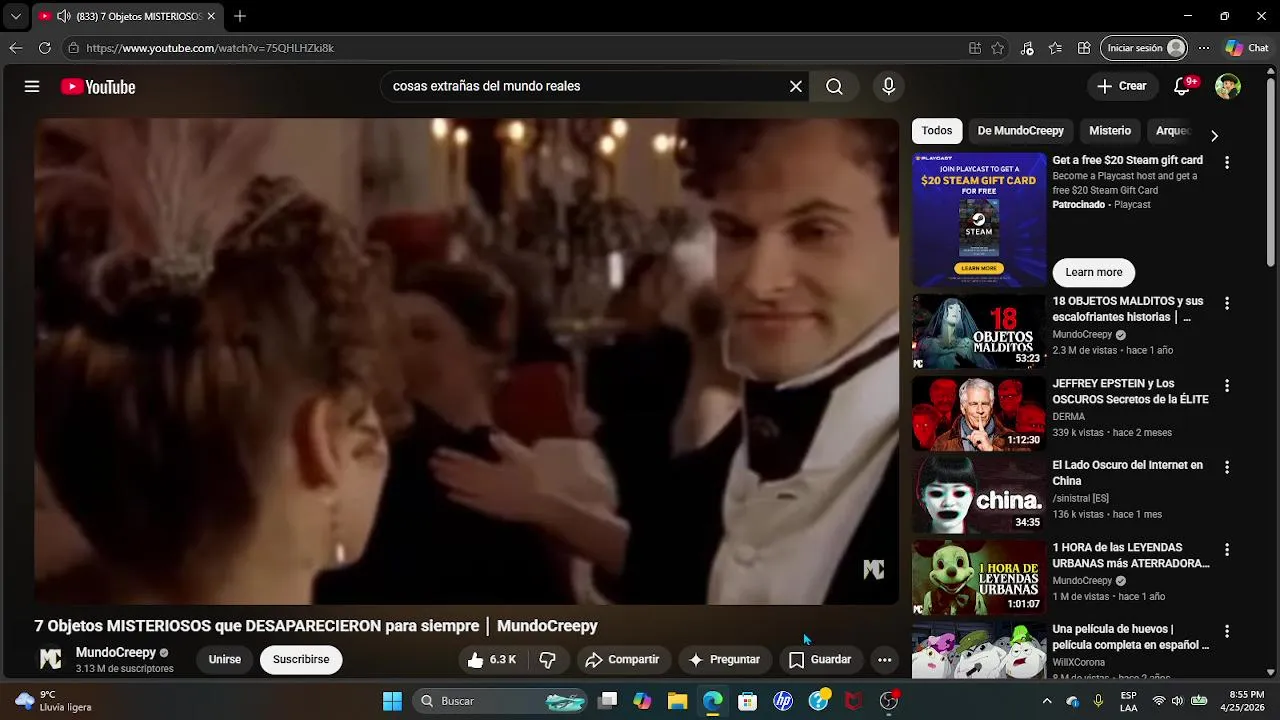The height and width of the screenshot is (720, 1280).
Task: Open the video title '7 Objetos MISTERIOSOS'
Action: point(316,626)
